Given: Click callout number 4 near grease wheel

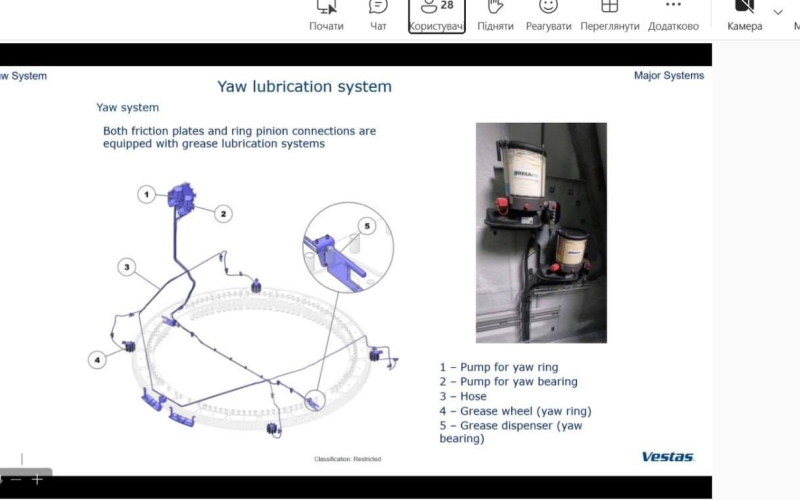Looking at the screenshot, I should click(97, 360).
